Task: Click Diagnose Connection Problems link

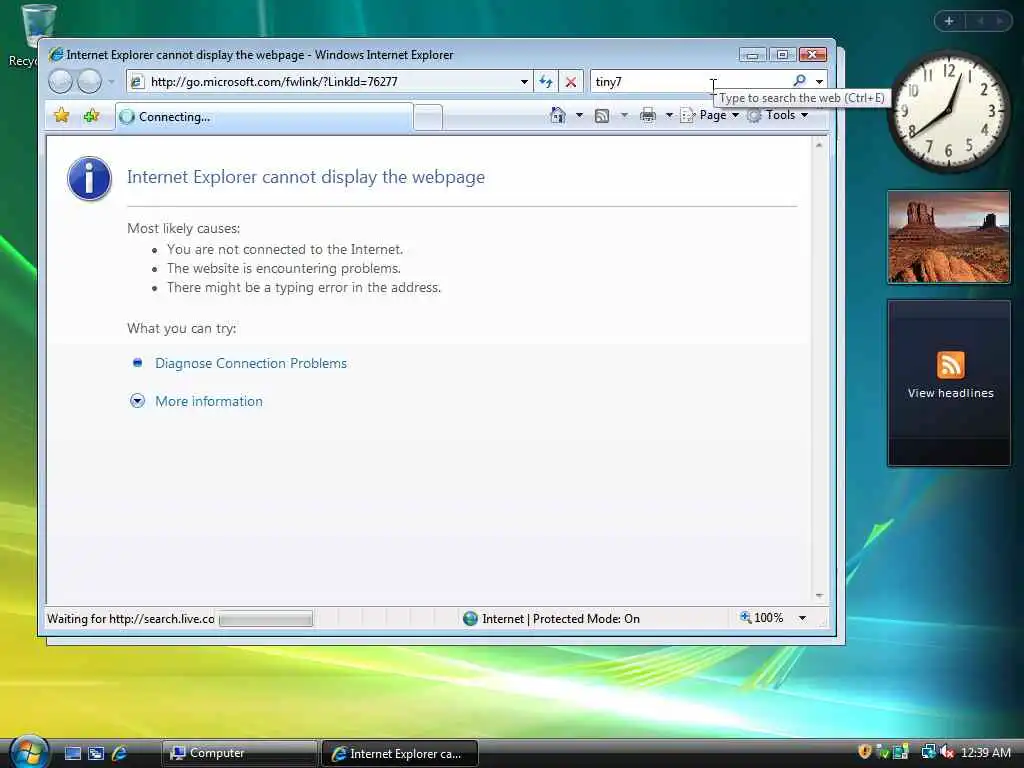Action: (251, 363)
